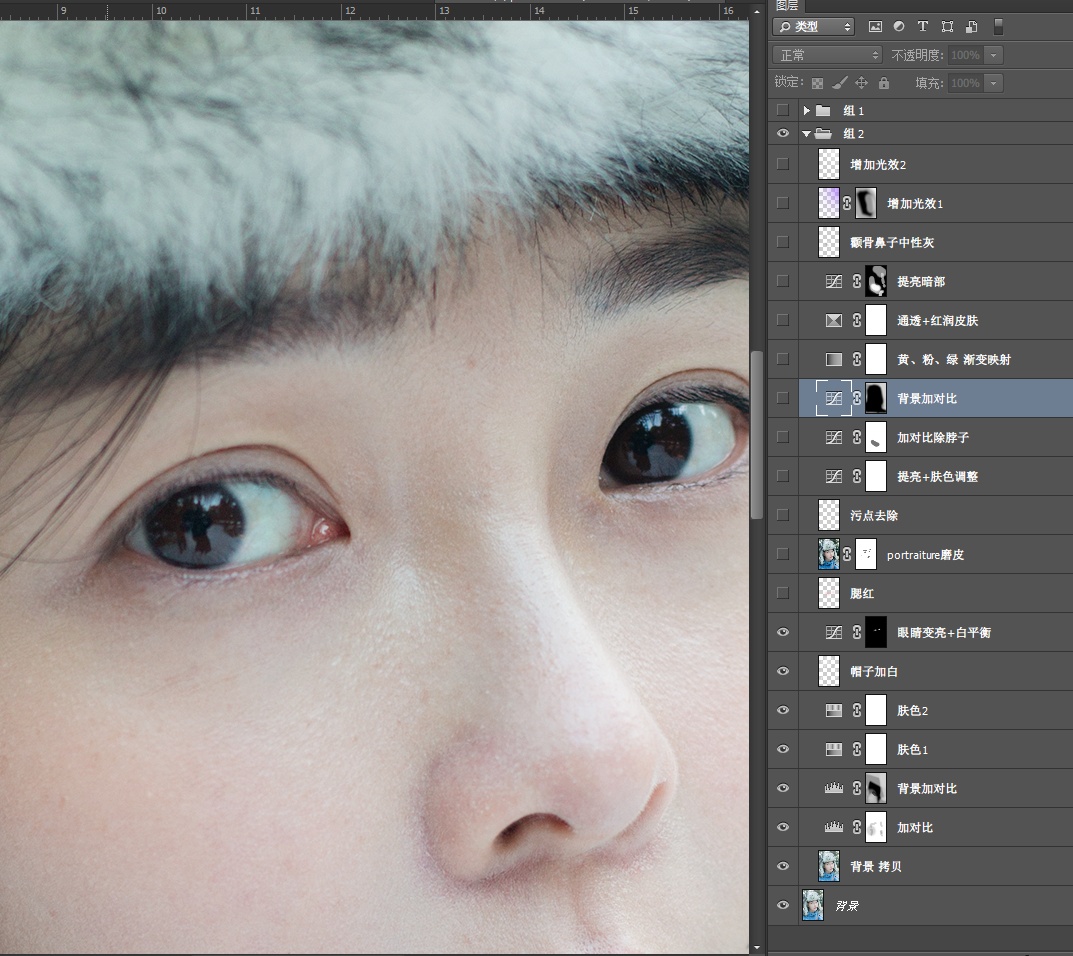Click the canvas scroll up arrow

(756, 12)
